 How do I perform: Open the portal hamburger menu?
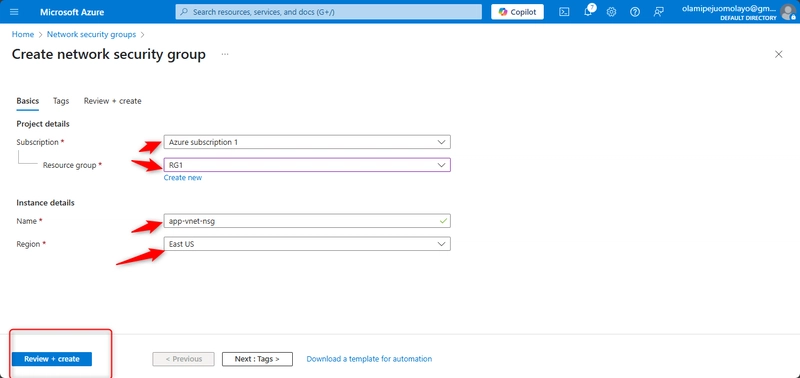point(14,12)
